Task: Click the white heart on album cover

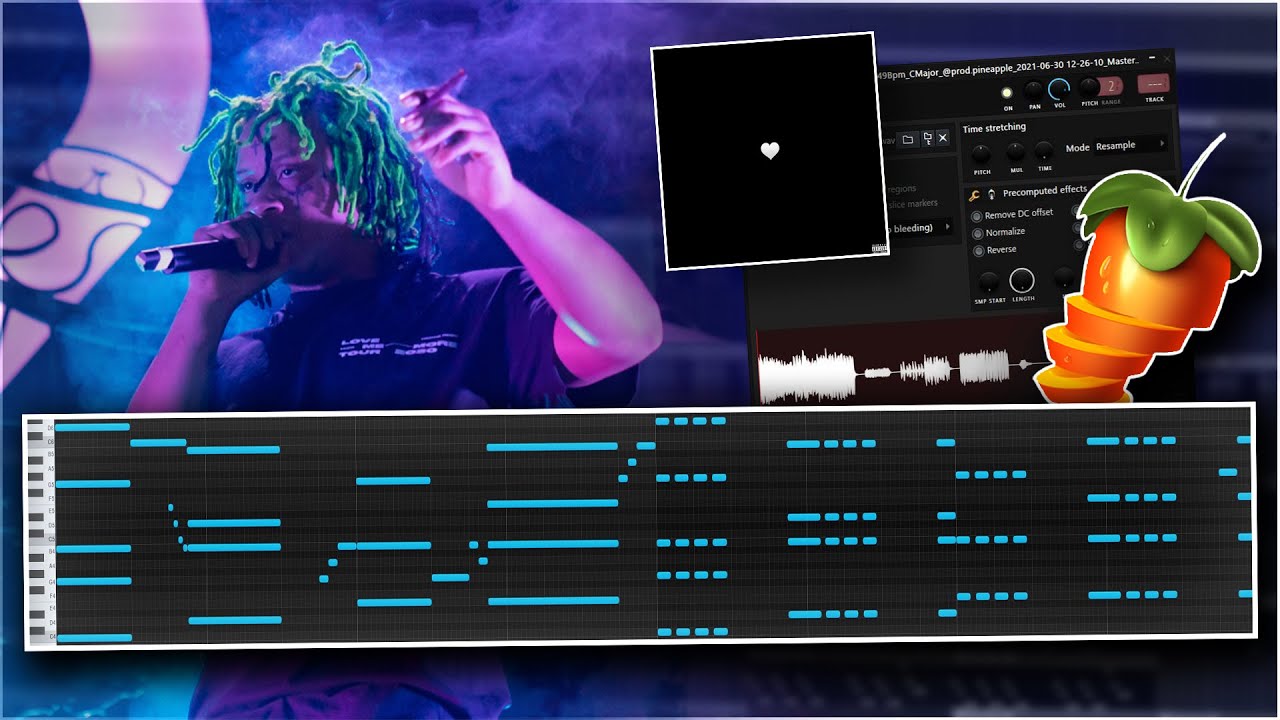Action: (x=770, y=151)
